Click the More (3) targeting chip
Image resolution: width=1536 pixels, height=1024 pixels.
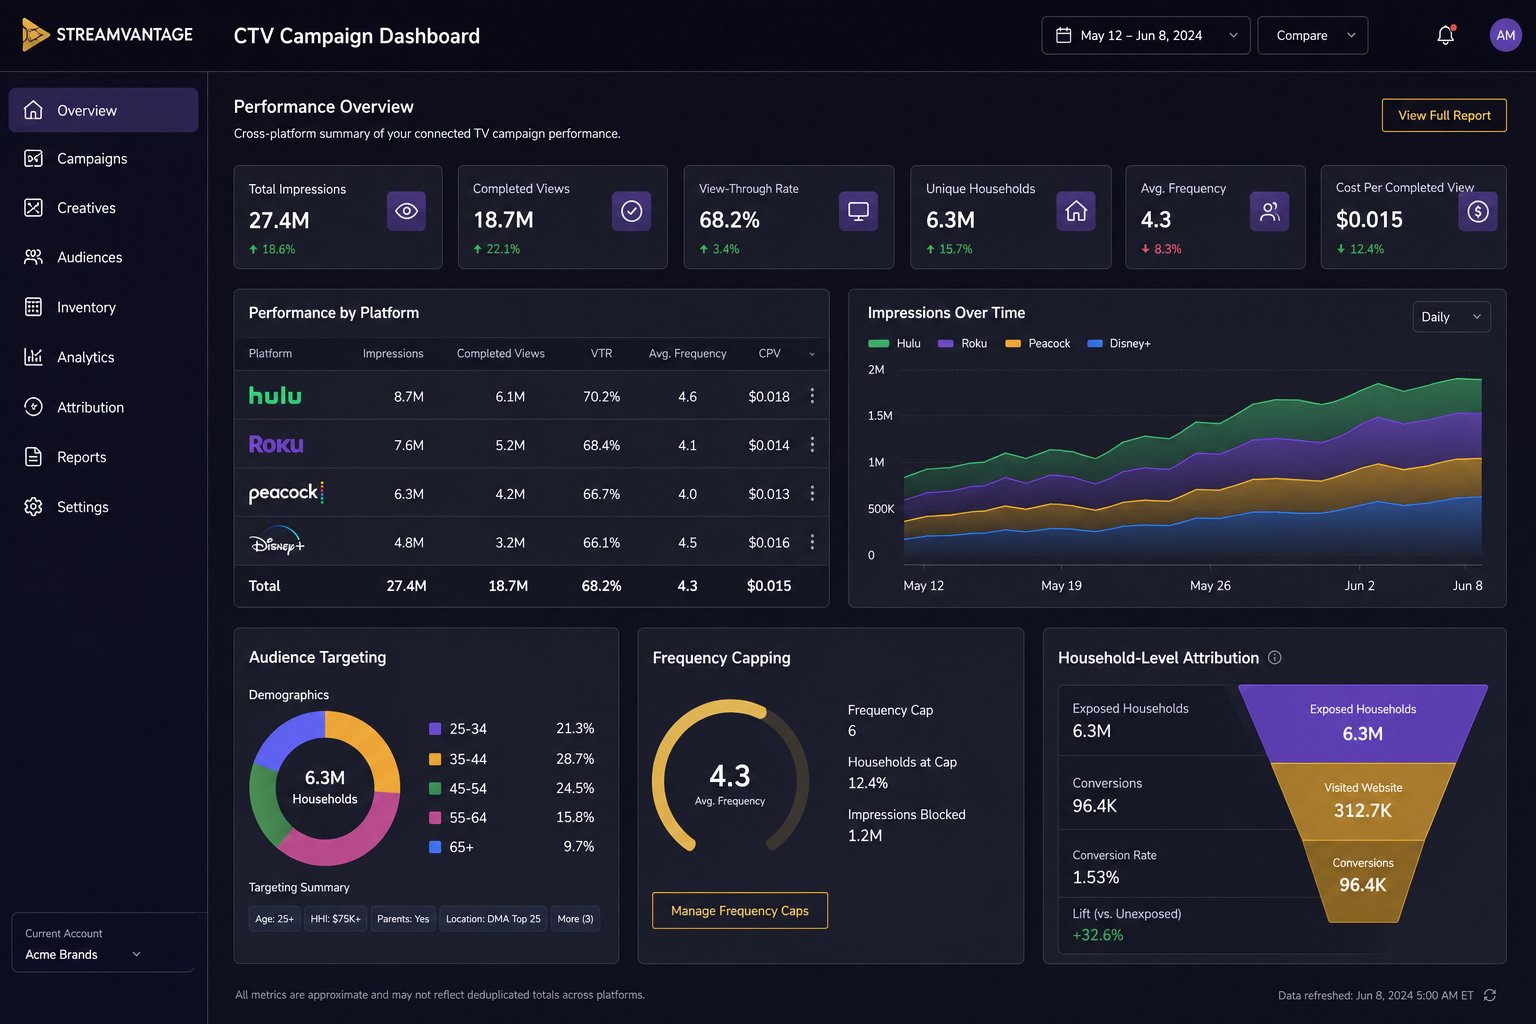click(575, 919)
